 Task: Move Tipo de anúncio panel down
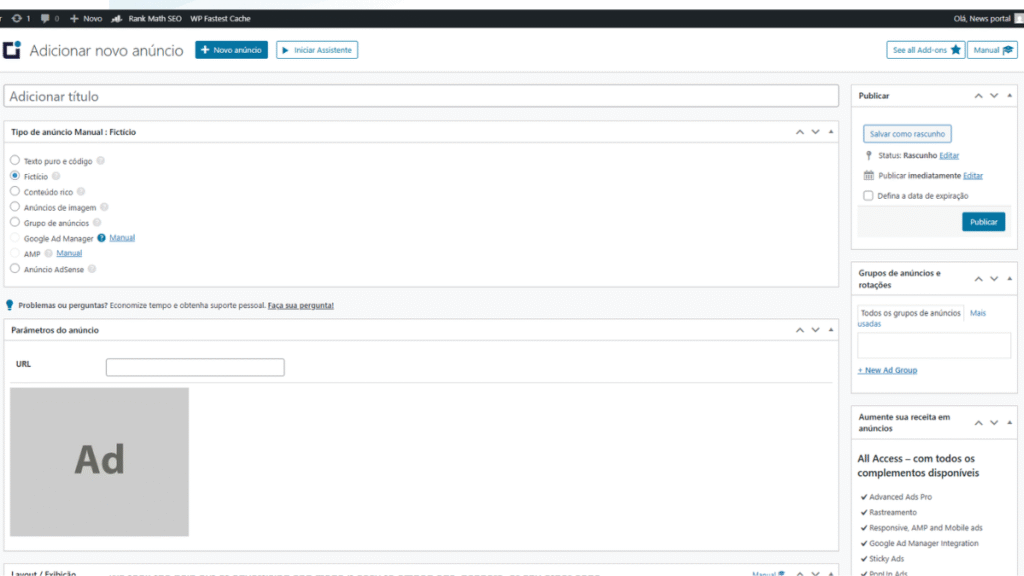[x=815, y=132]
